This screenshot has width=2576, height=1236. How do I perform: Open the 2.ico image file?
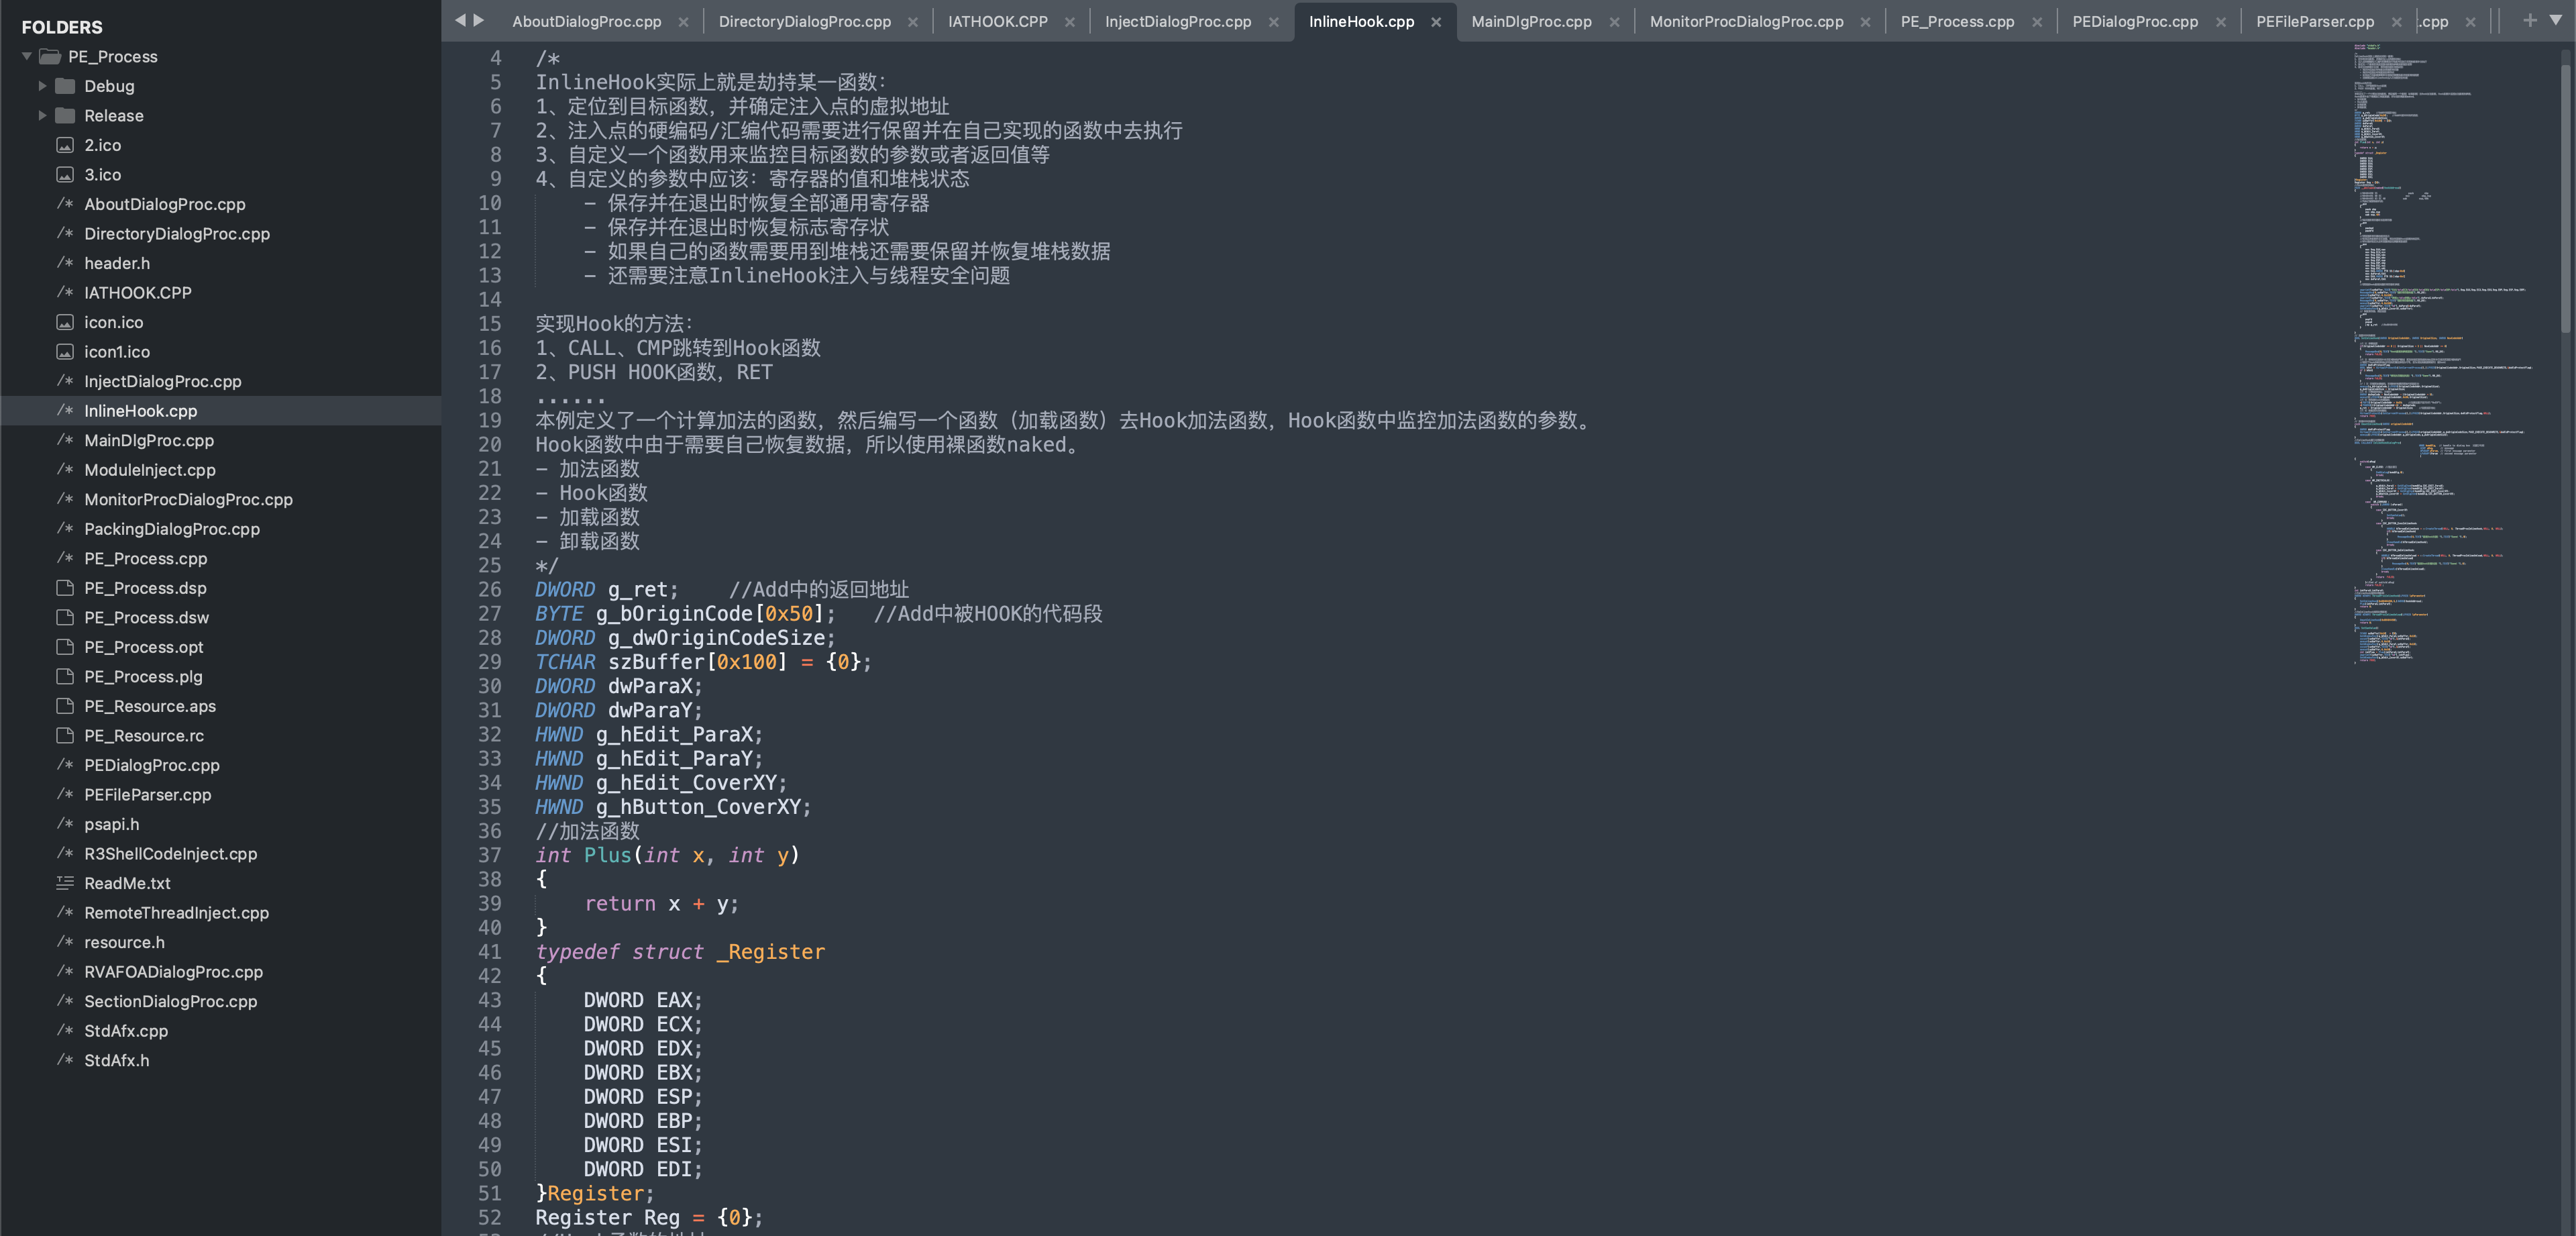click(102, 145)
